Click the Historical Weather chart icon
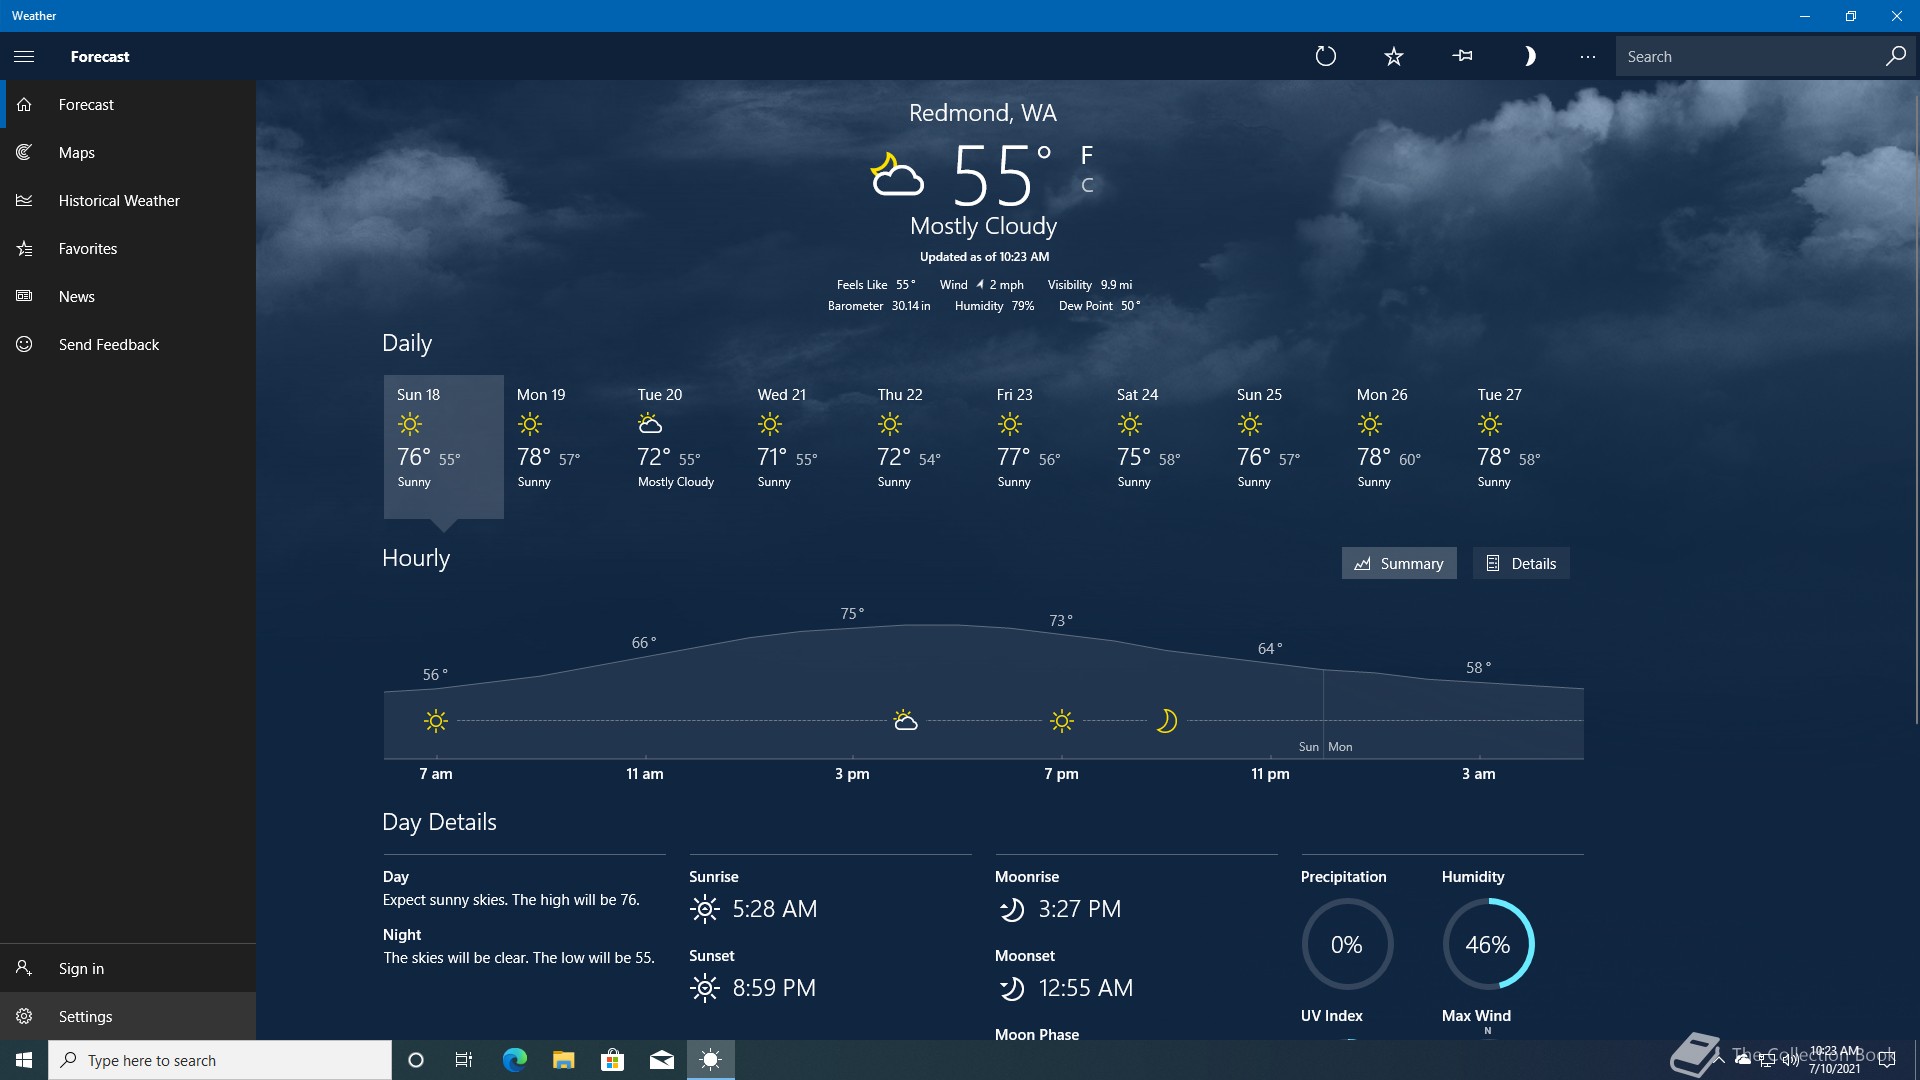The image size is (1920, 1080). click(24, 200)
